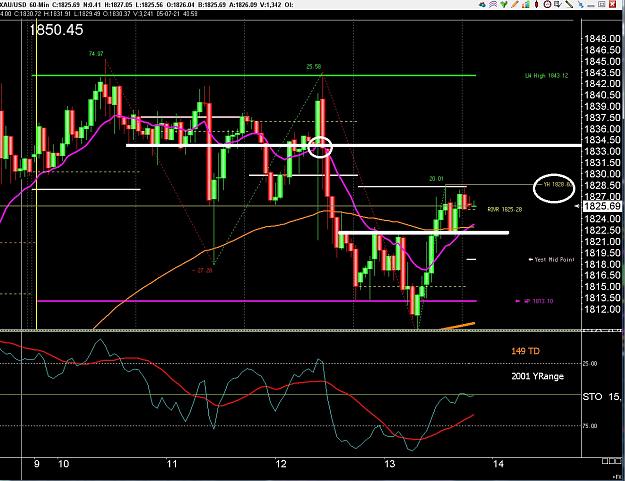The height and width of the screenshot is (481, 625).
Task: Select the pencil drawing tool icon
Action: tap(515, 4)
